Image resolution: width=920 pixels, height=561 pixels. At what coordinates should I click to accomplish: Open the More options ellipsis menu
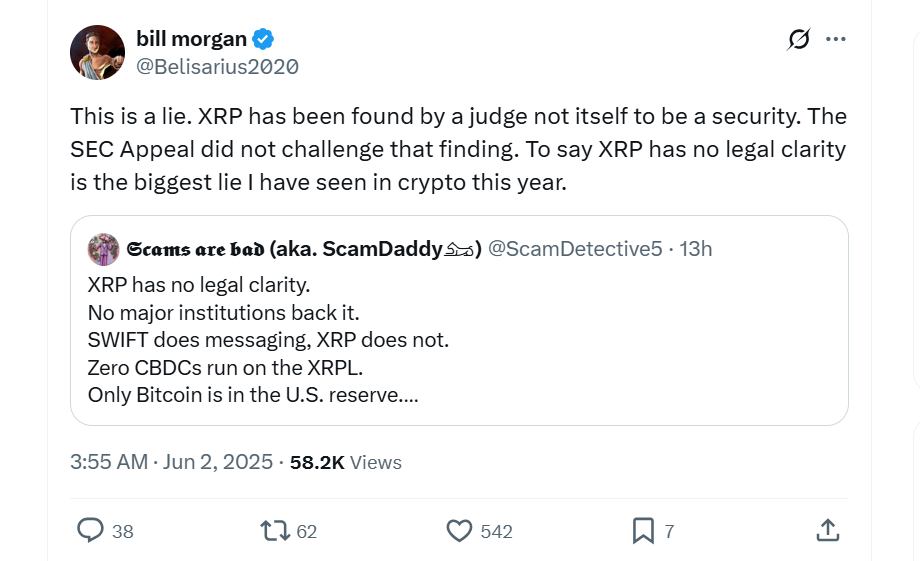[836, 39]
